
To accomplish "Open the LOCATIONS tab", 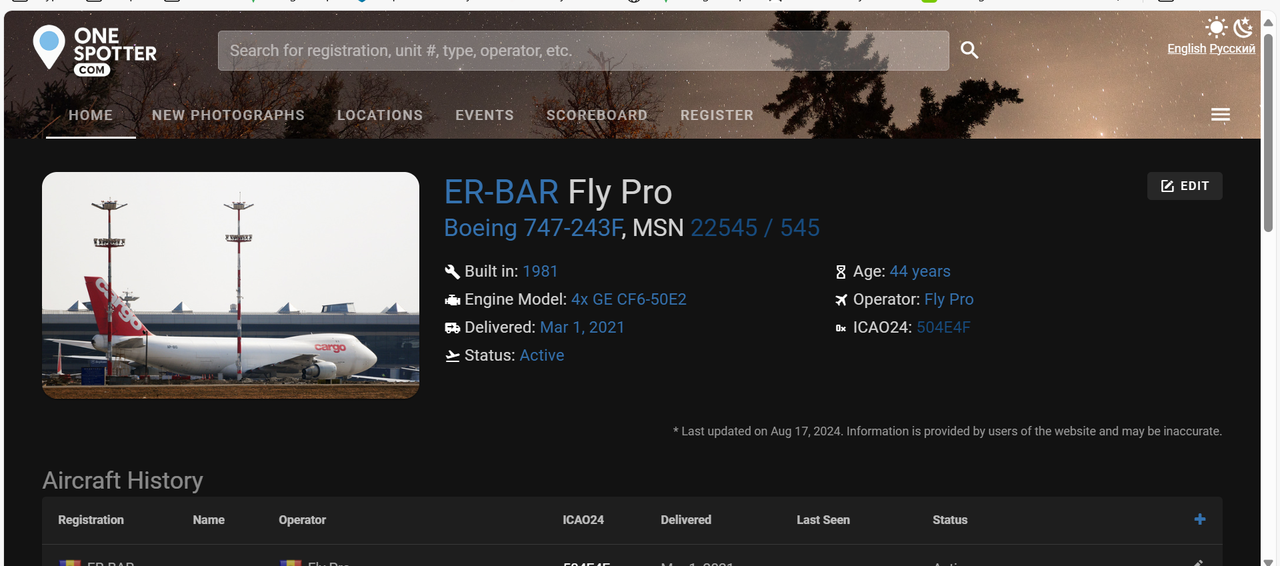I will click(x=380, y=115).
